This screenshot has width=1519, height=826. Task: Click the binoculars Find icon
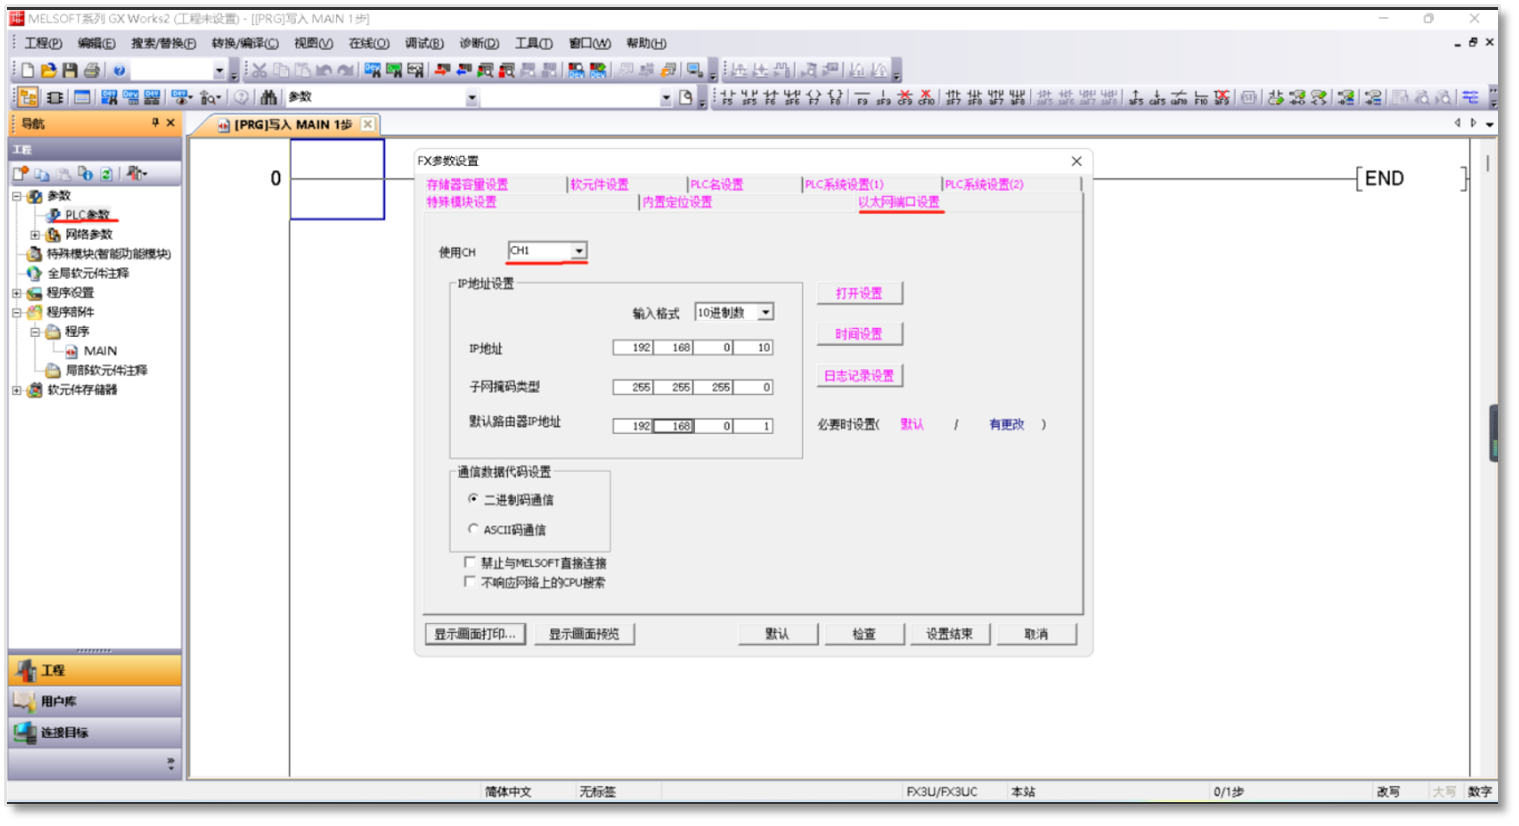pos(268,97)
